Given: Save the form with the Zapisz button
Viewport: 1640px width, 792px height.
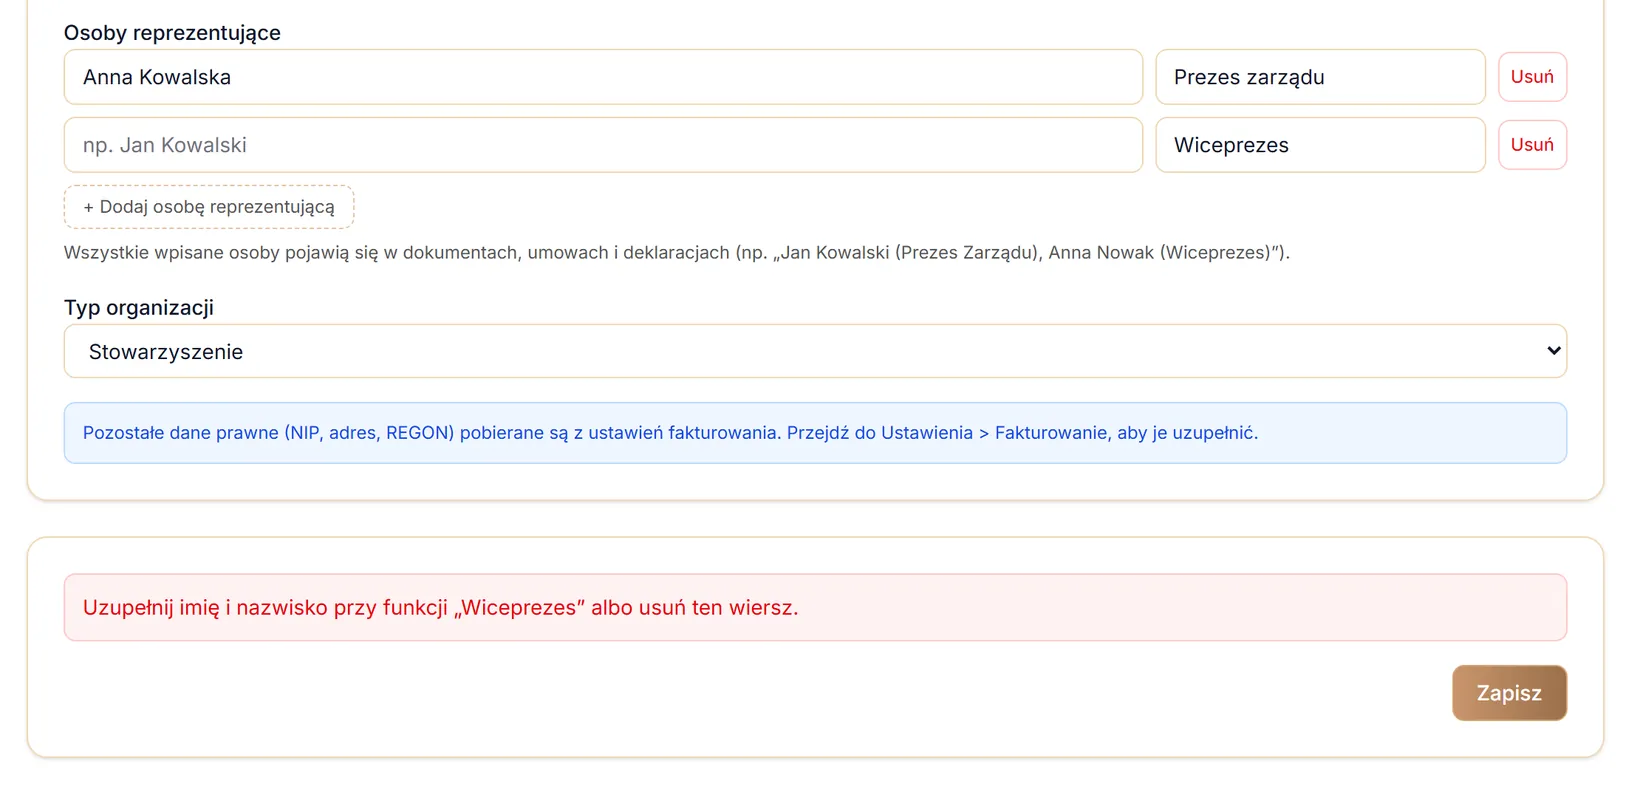Looking at the screenshot, I should pos(1509,693).
